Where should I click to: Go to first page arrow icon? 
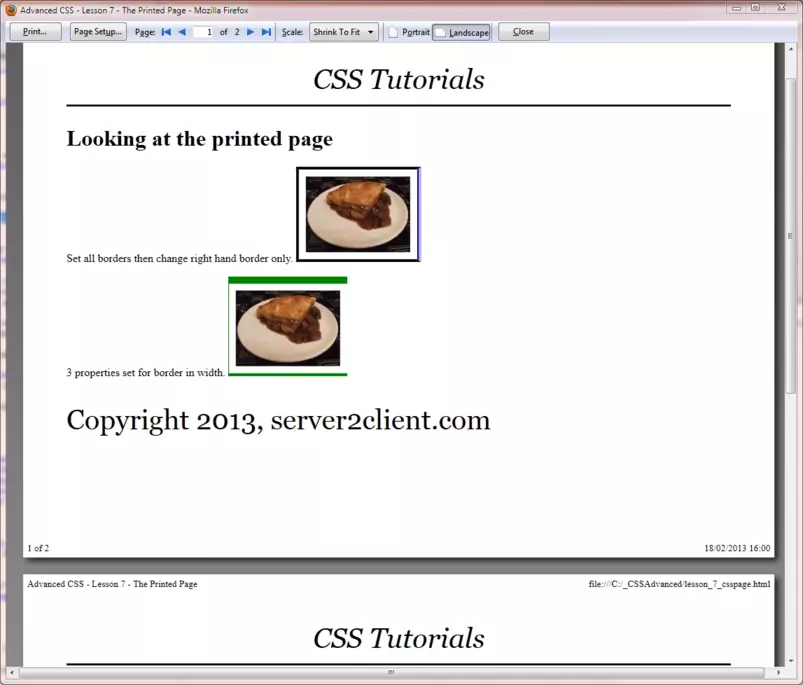click(x=166, y=32)
